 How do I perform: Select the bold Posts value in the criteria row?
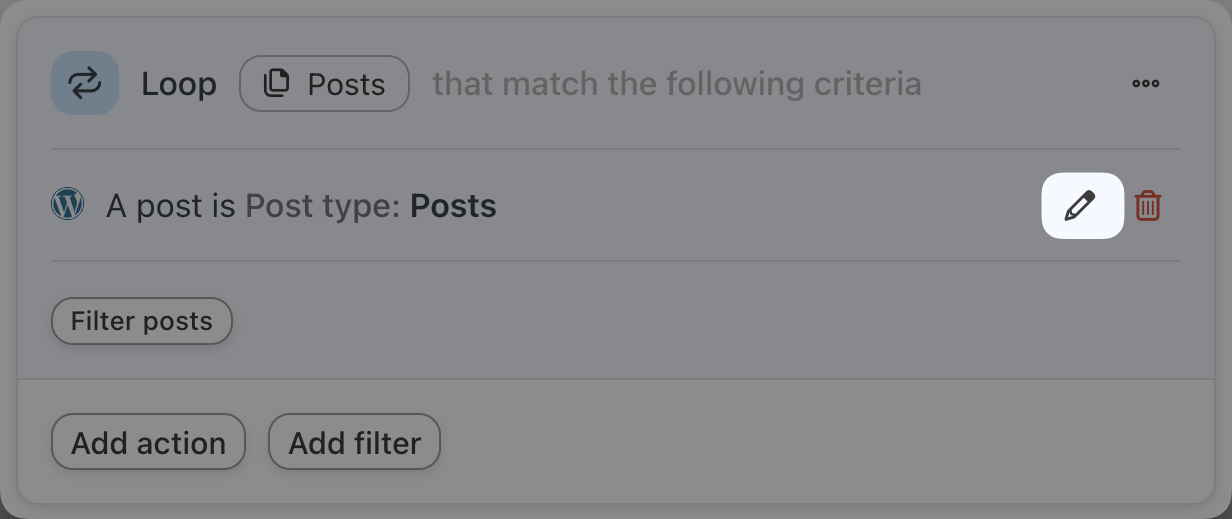453,206
